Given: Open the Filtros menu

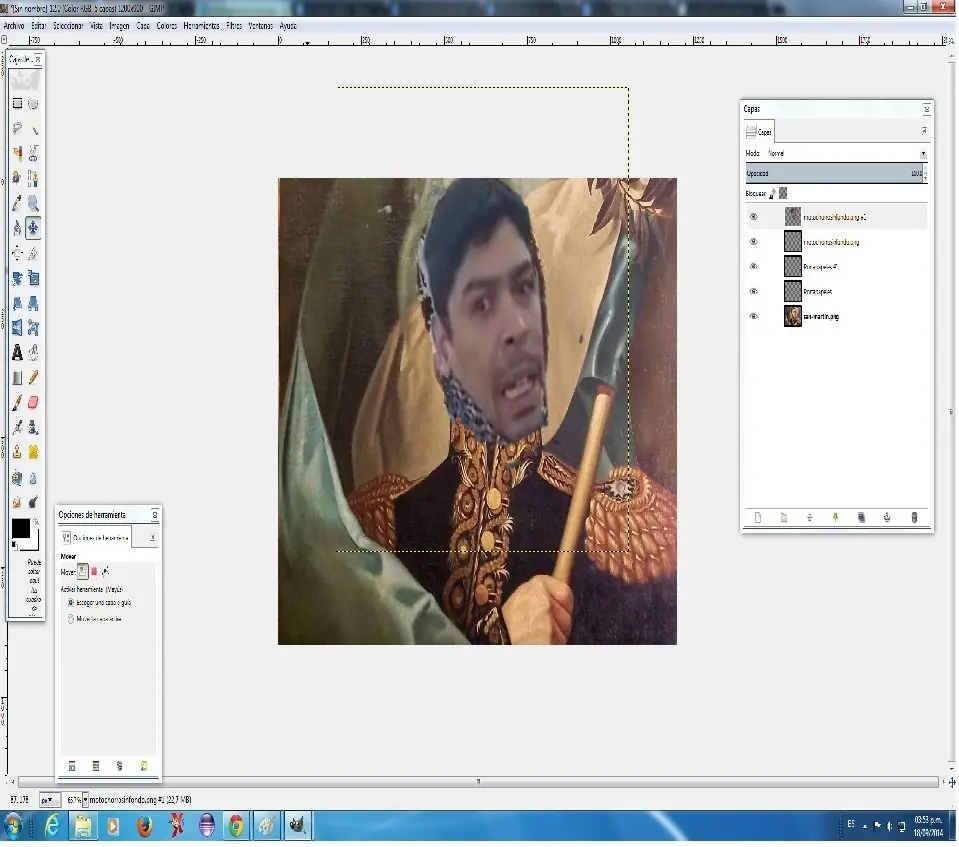Looking at the screenshot, I should [x=233, y=25].
